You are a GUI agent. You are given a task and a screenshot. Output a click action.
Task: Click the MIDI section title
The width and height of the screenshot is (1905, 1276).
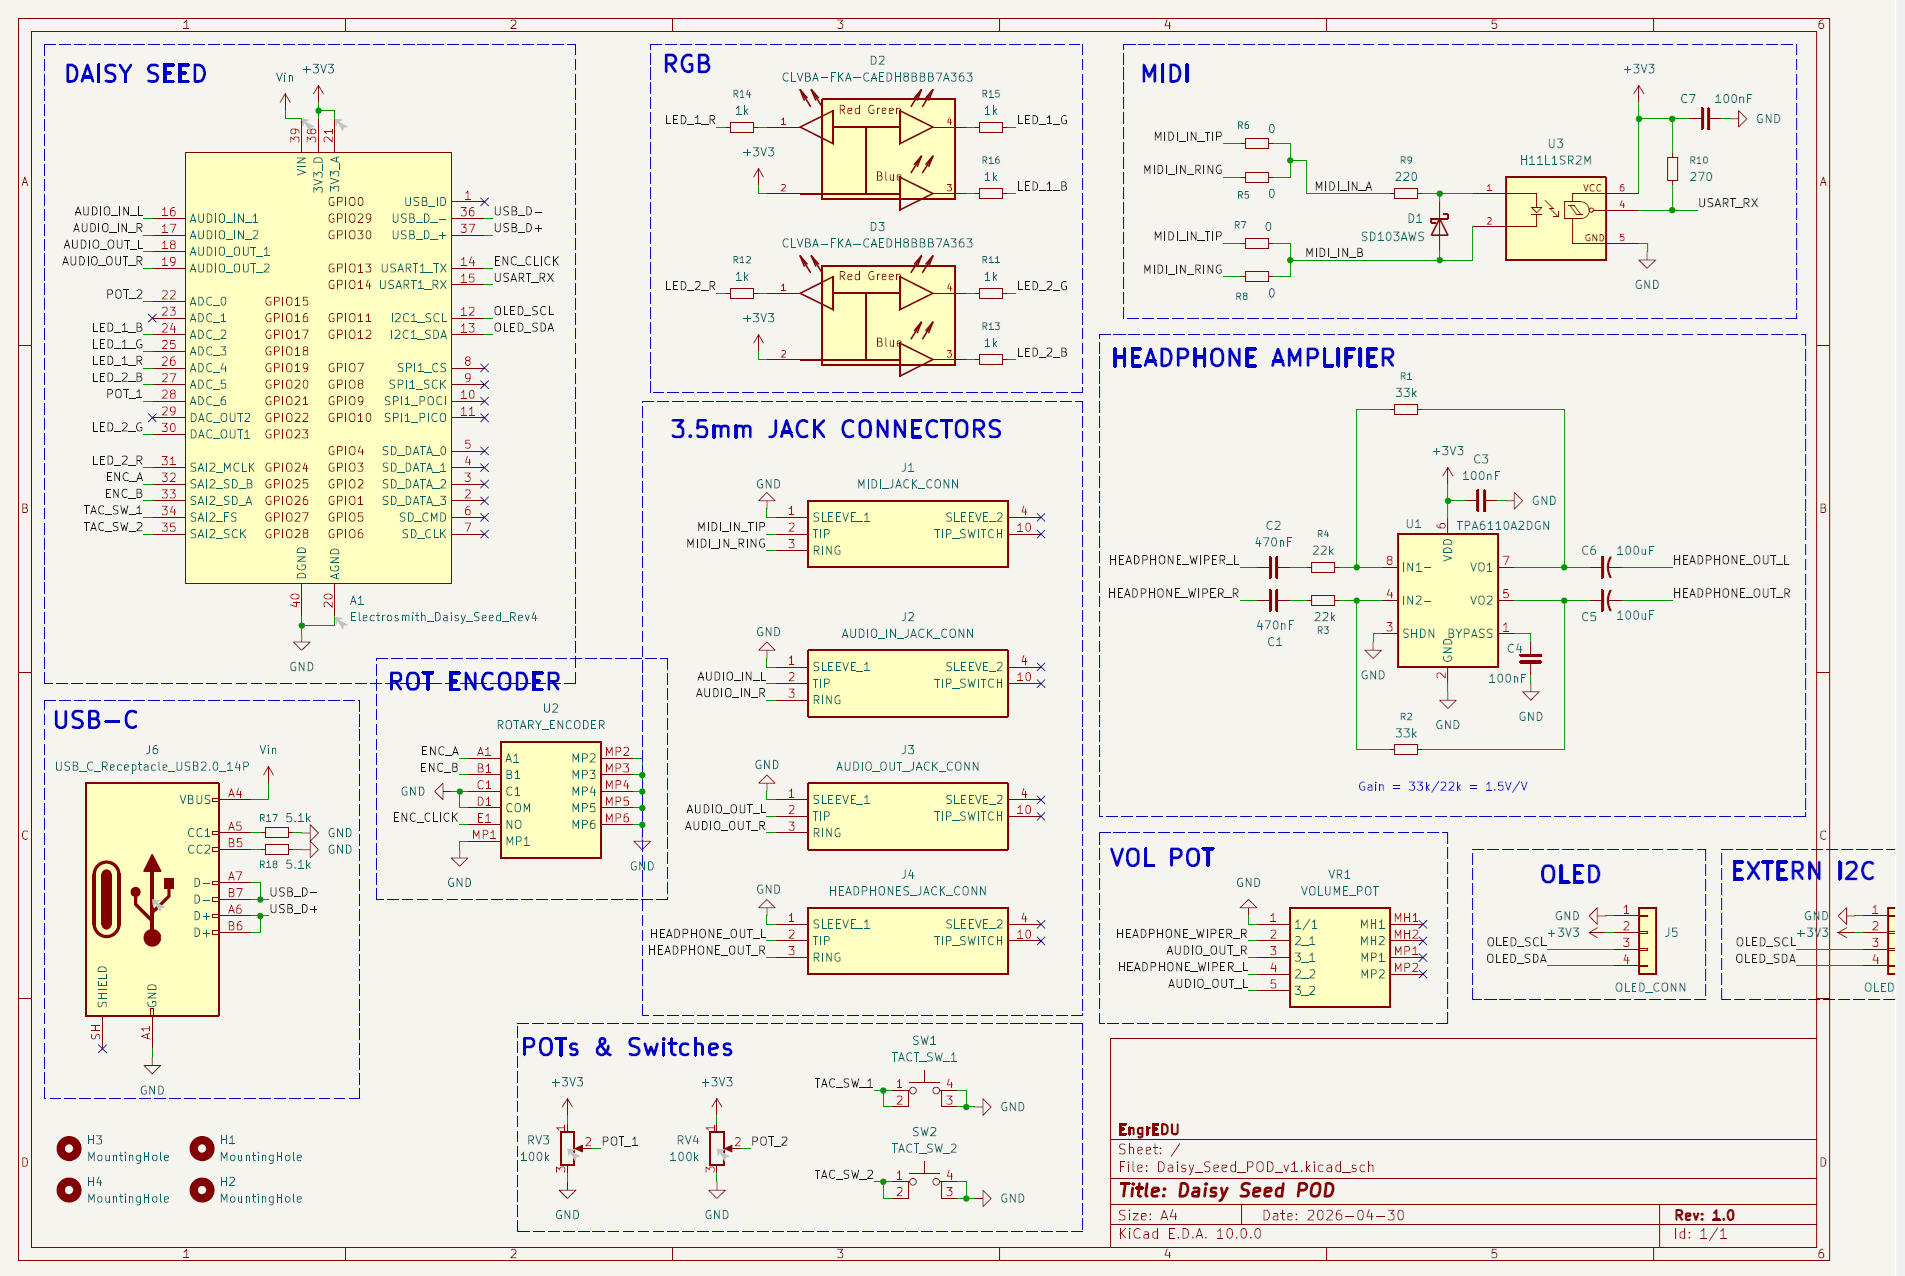1166,74
